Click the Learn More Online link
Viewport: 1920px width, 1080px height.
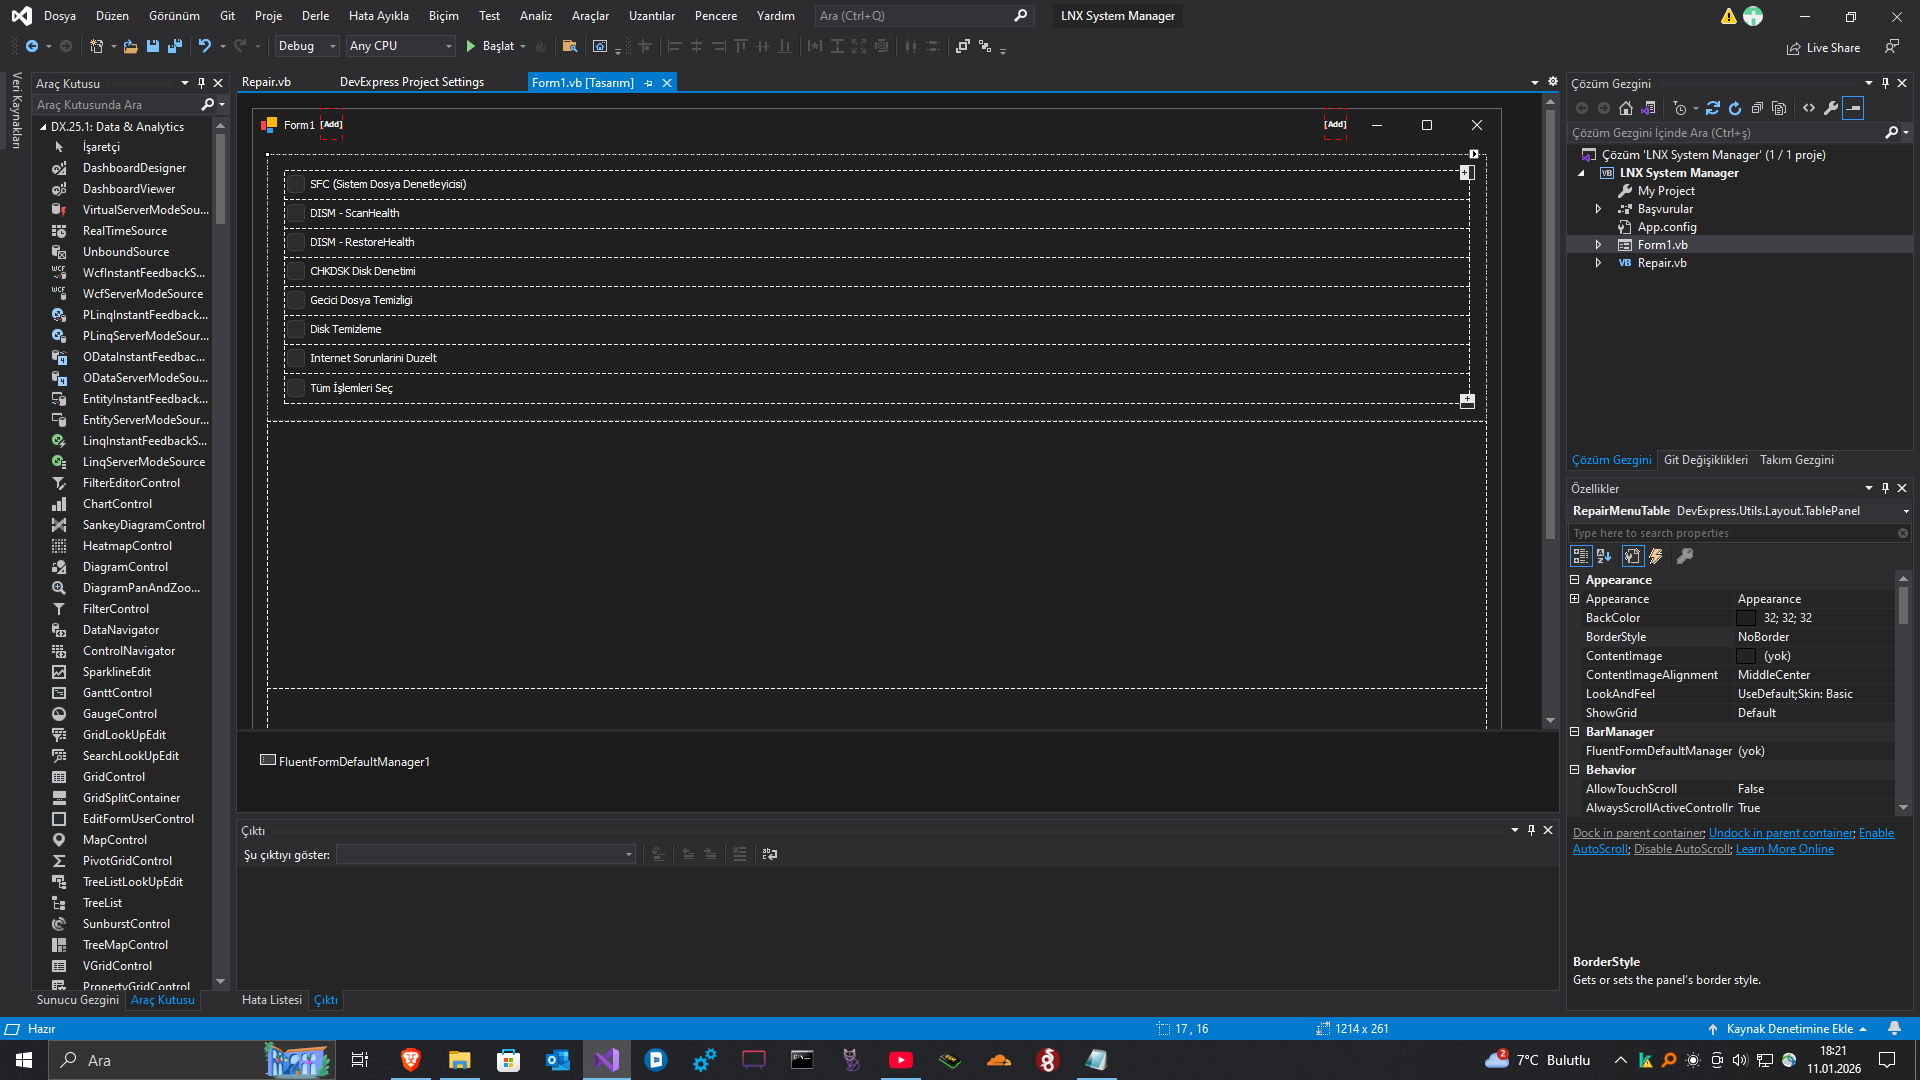pos(1785,849)
